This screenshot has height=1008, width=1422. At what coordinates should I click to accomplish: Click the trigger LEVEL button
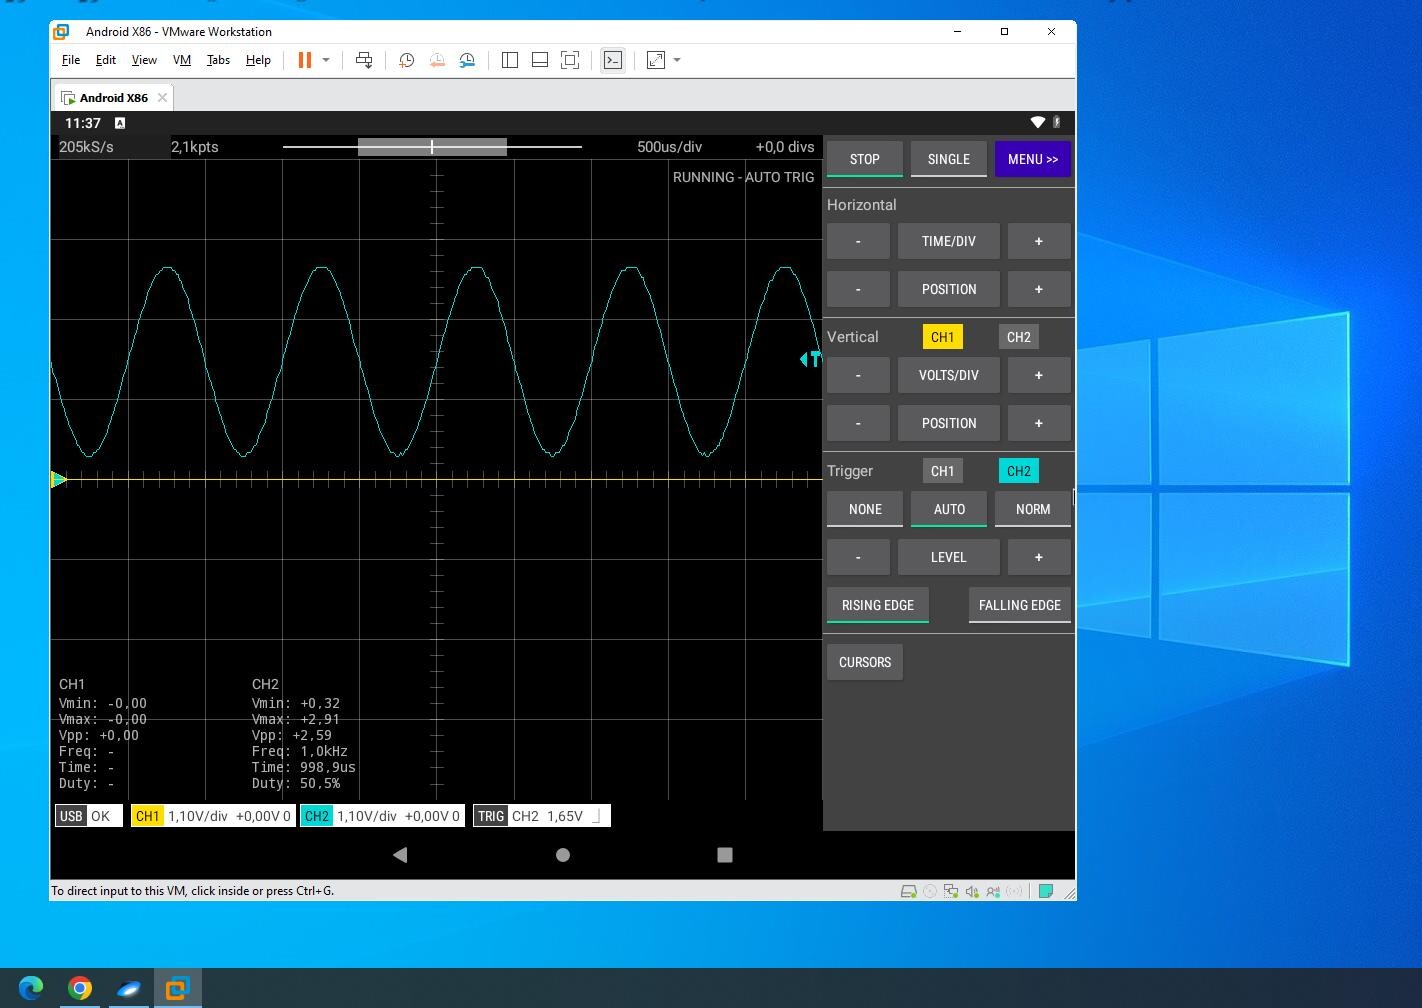click(949, 557)
